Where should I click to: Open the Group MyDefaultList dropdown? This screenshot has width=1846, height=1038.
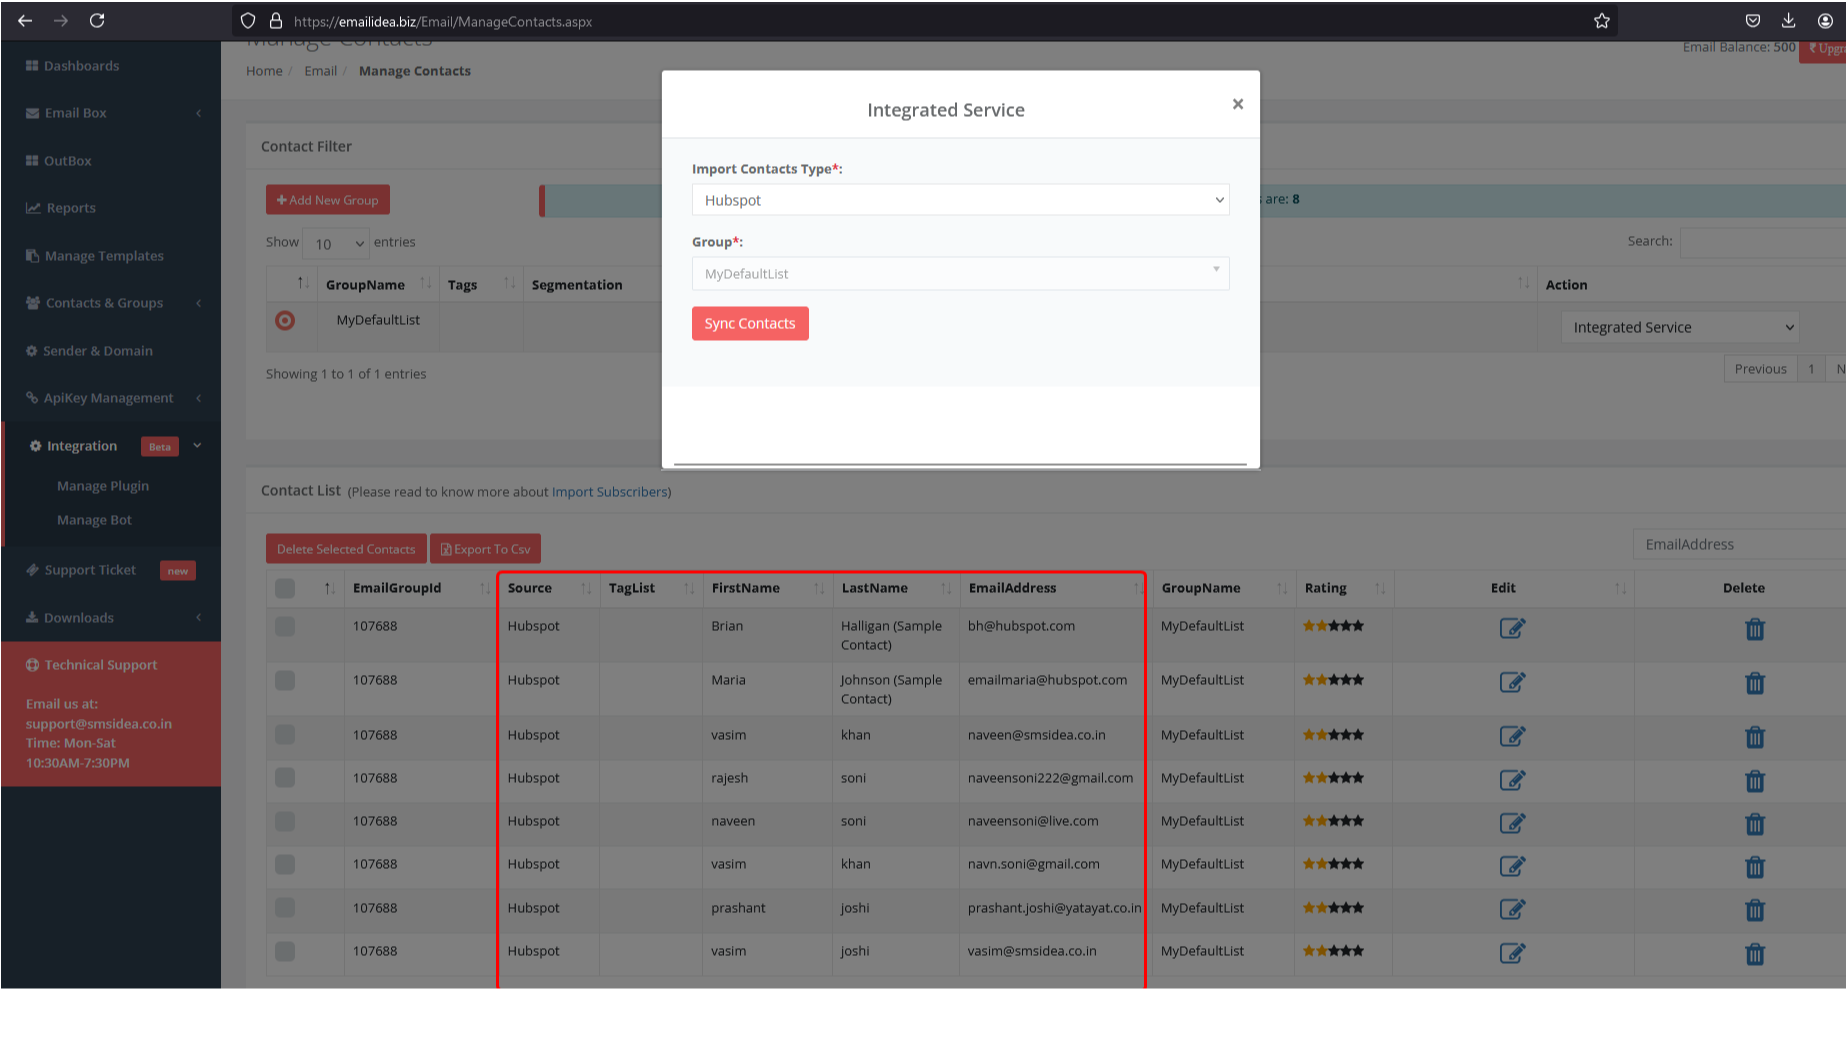tap(959, 274)
